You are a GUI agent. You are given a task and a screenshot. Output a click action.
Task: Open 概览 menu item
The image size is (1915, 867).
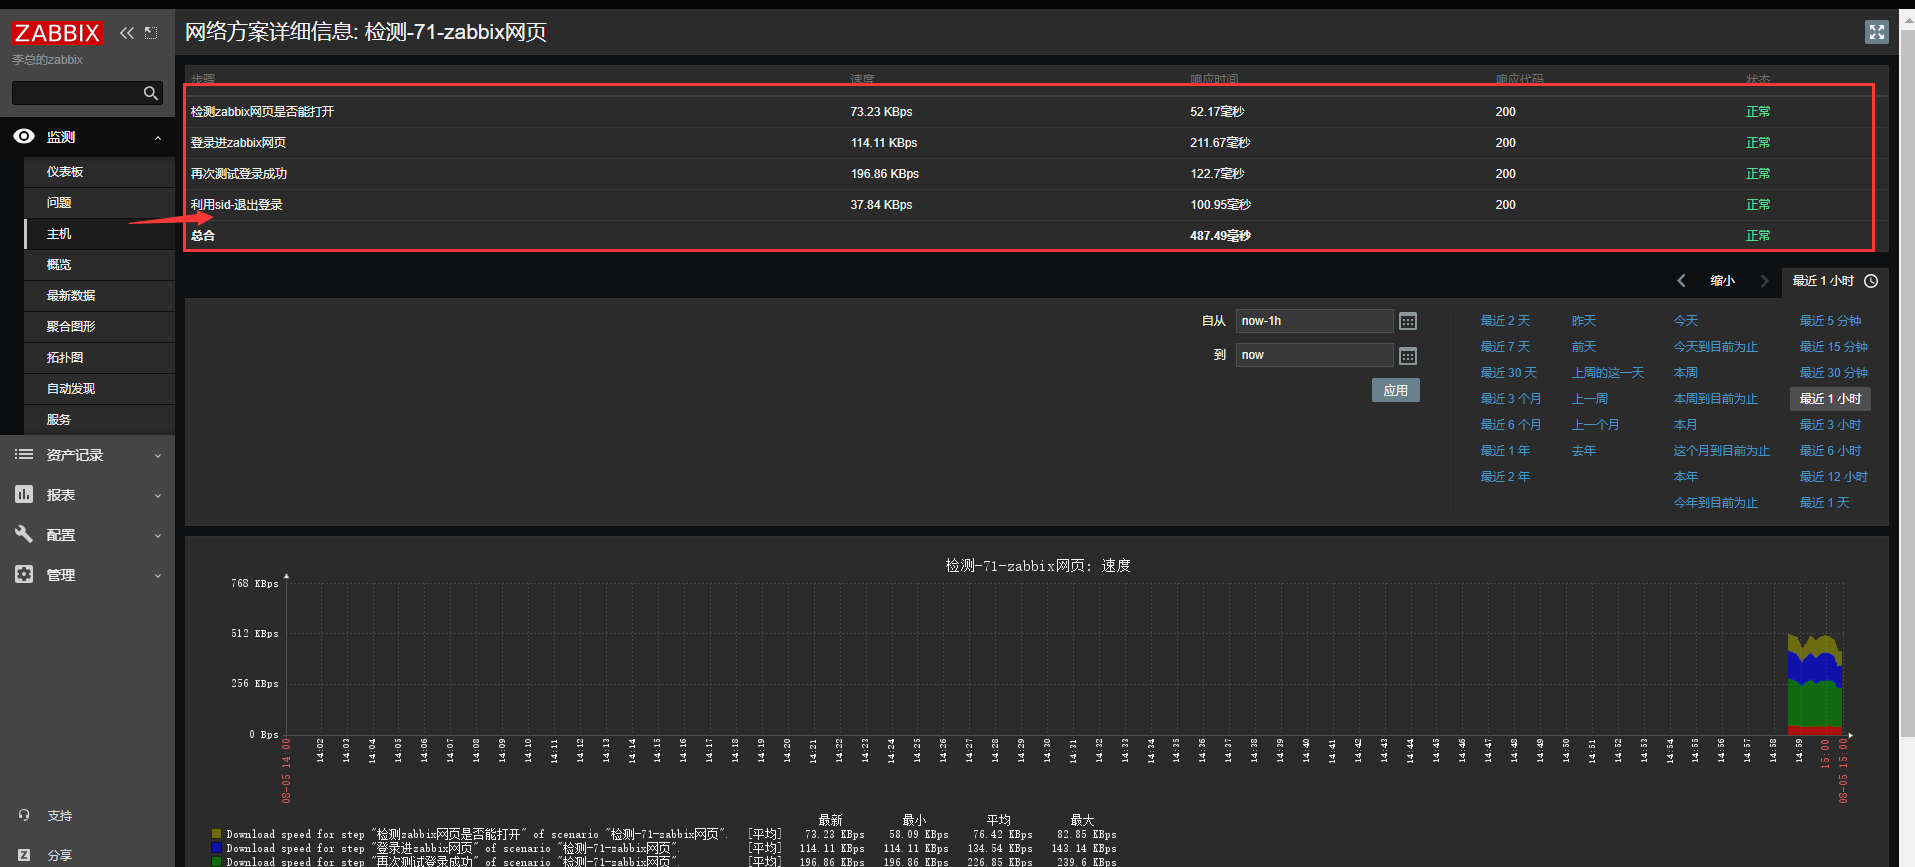pos(59,265)
